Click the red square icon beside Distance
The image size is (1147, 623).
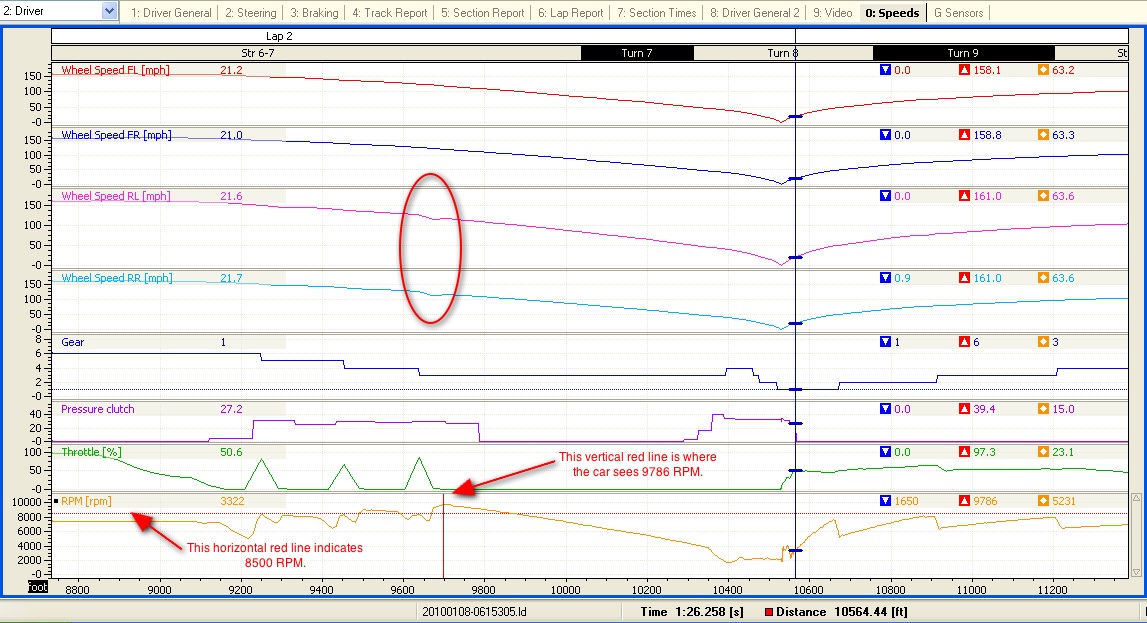[x=769, y=612]
